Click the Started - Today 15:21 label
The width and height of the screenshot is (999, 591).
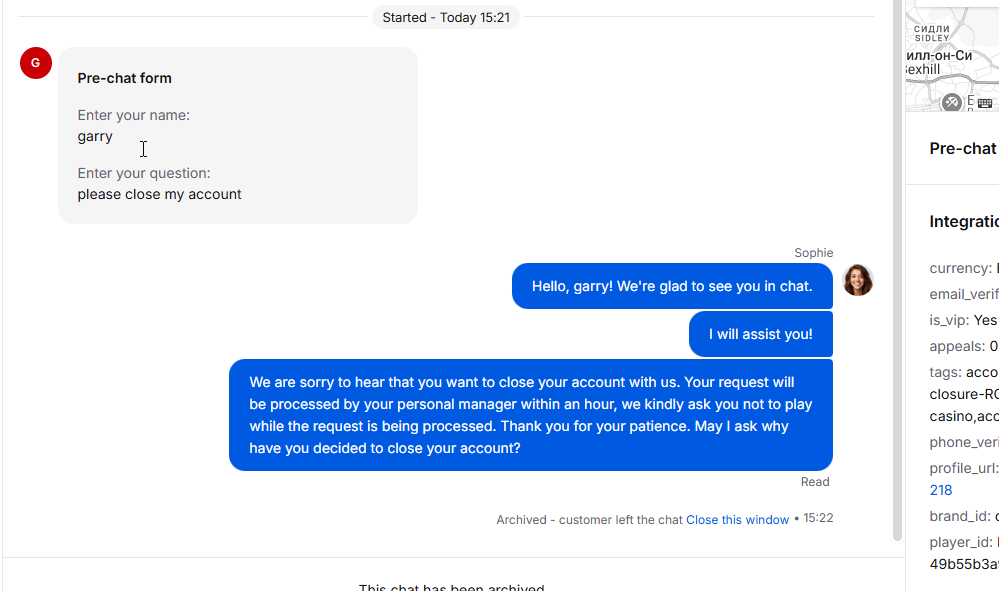click(x=446, y=17)
